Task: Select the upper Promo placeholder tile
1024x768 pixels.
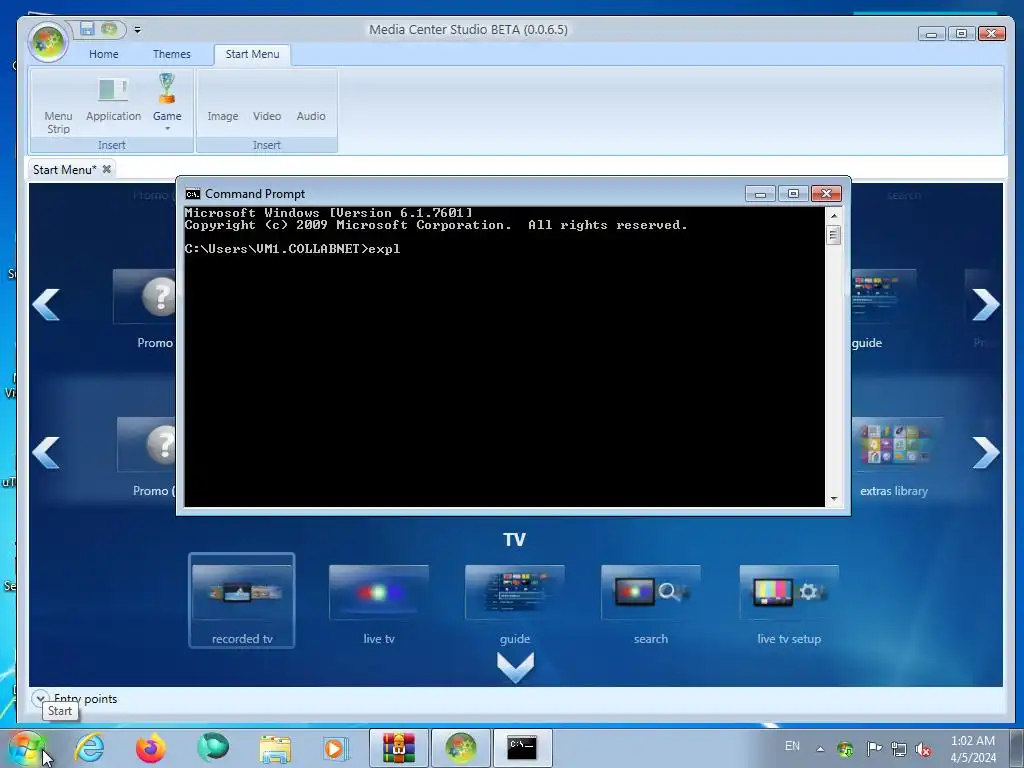Action: (x=145, y=310)
